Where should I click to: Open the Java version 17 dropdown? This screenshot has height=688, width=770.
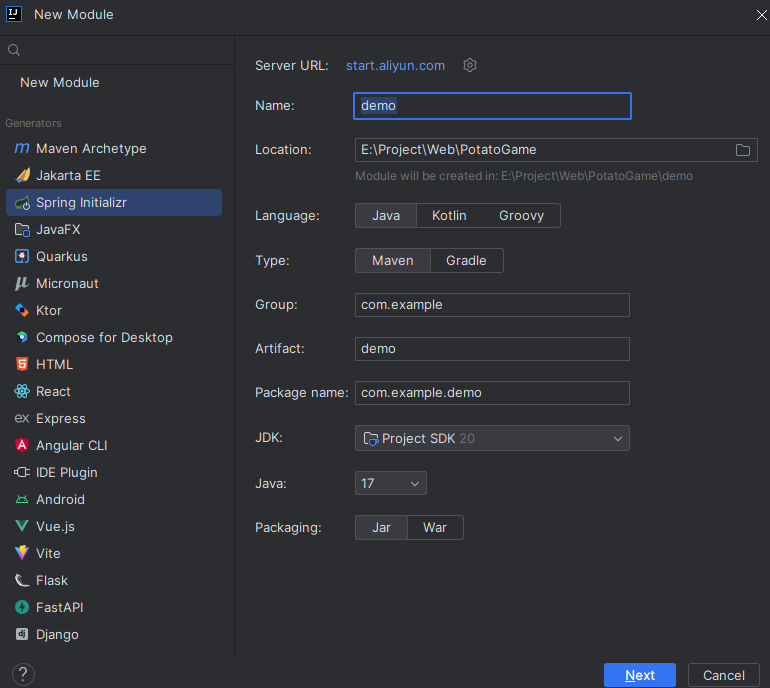point(391,483)
